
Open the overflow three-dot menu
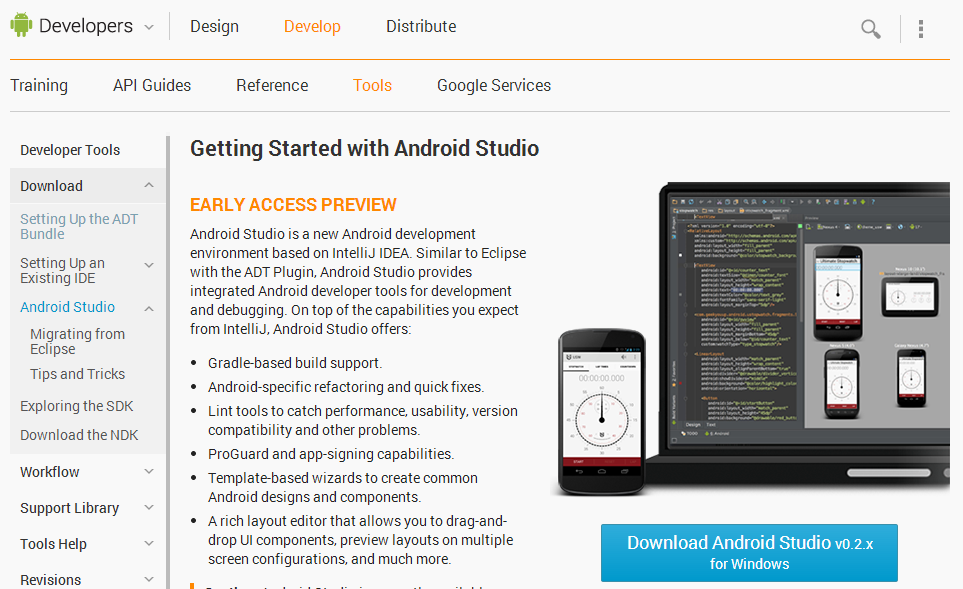pyautogui.click(x=920, y=29)
